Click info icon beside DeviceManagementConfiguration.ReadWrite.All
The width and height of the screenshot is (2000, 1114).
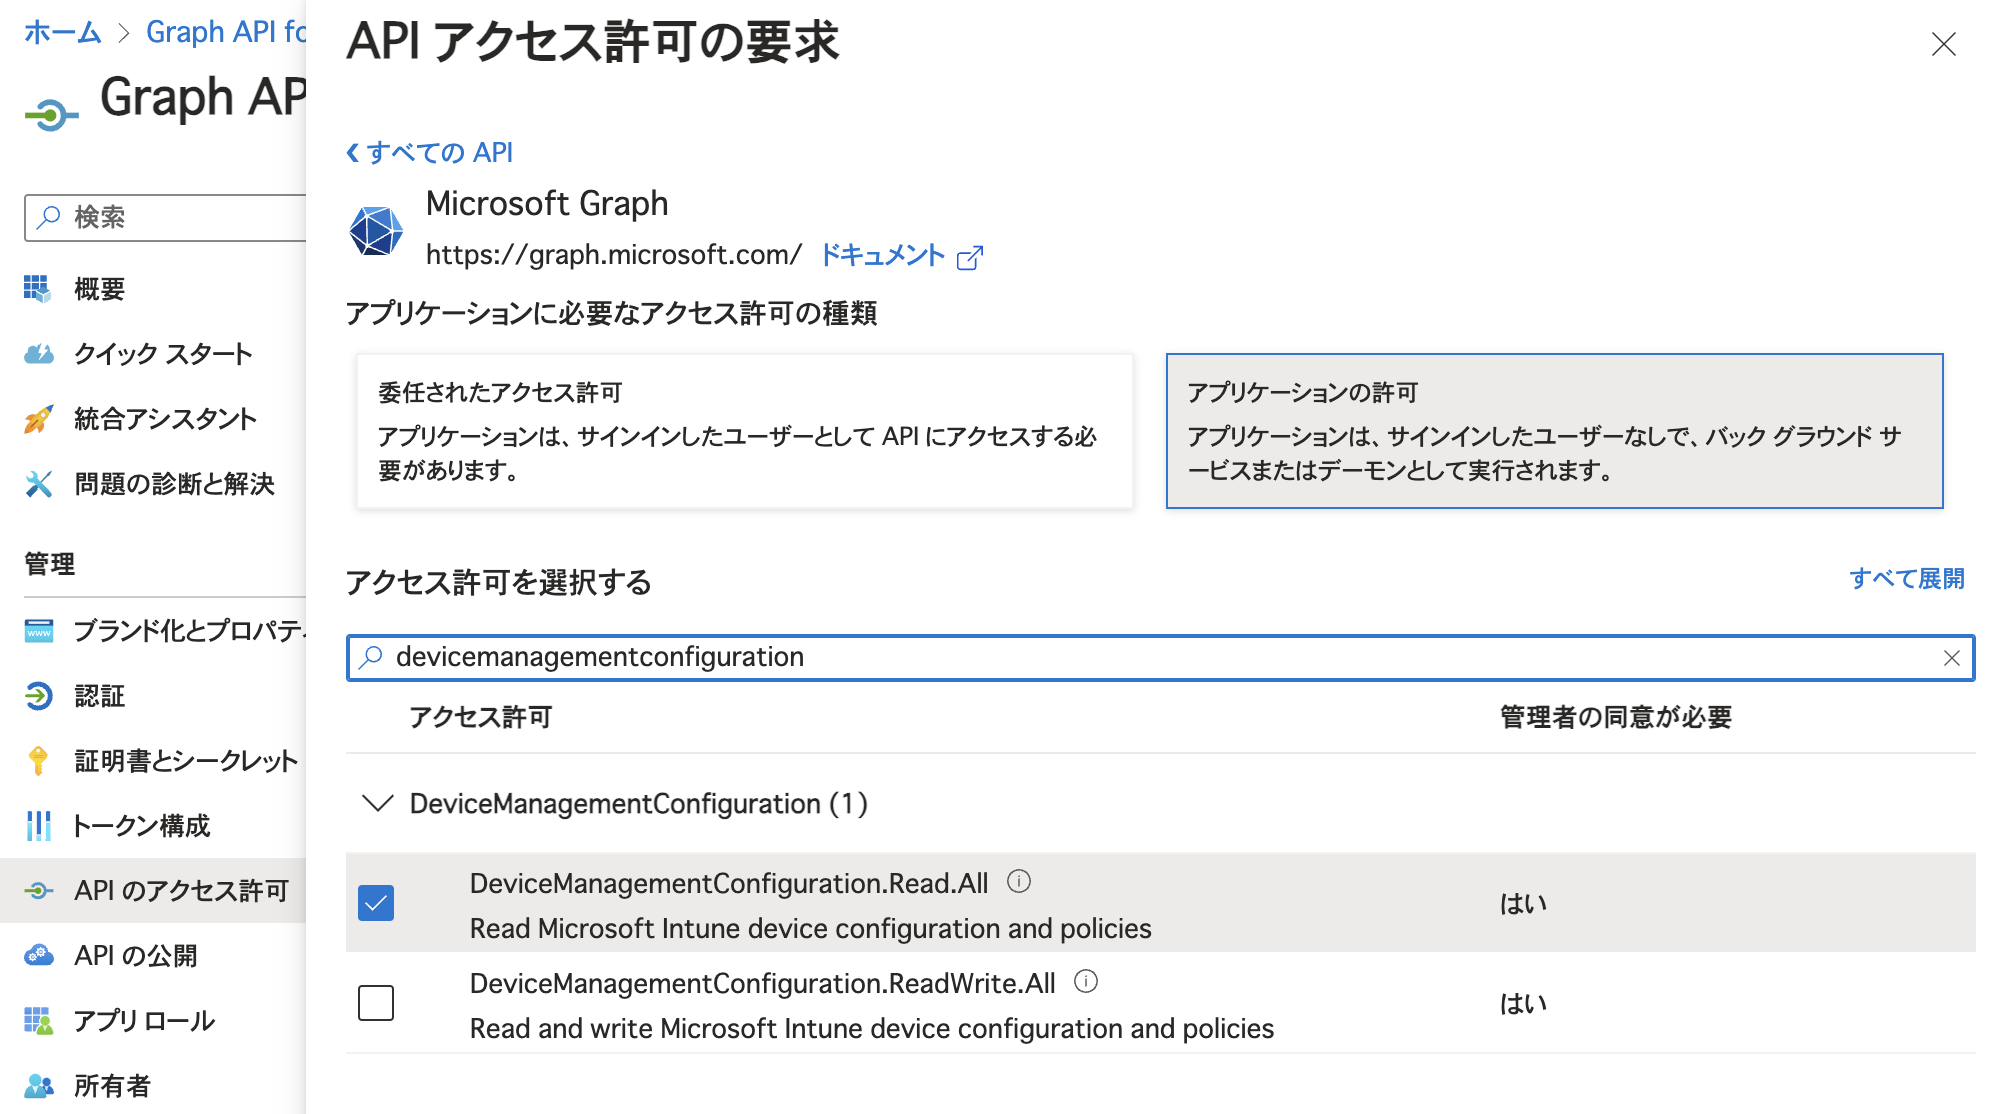[1085, 981]
